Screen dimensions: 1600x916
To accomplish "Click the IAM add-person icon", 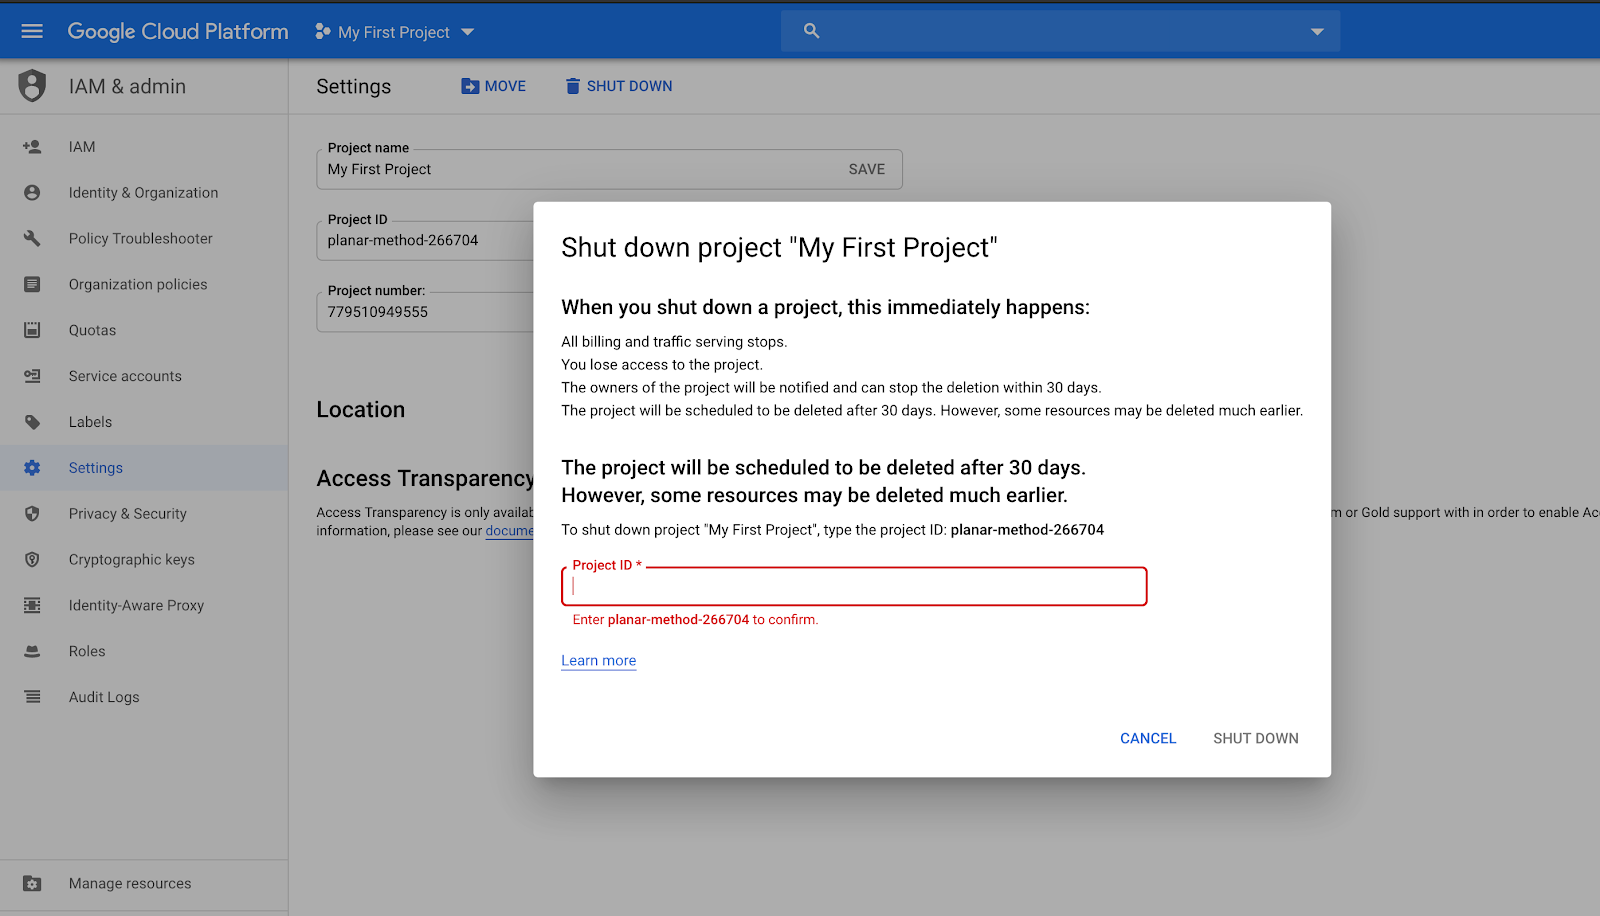I will (32, 147).
